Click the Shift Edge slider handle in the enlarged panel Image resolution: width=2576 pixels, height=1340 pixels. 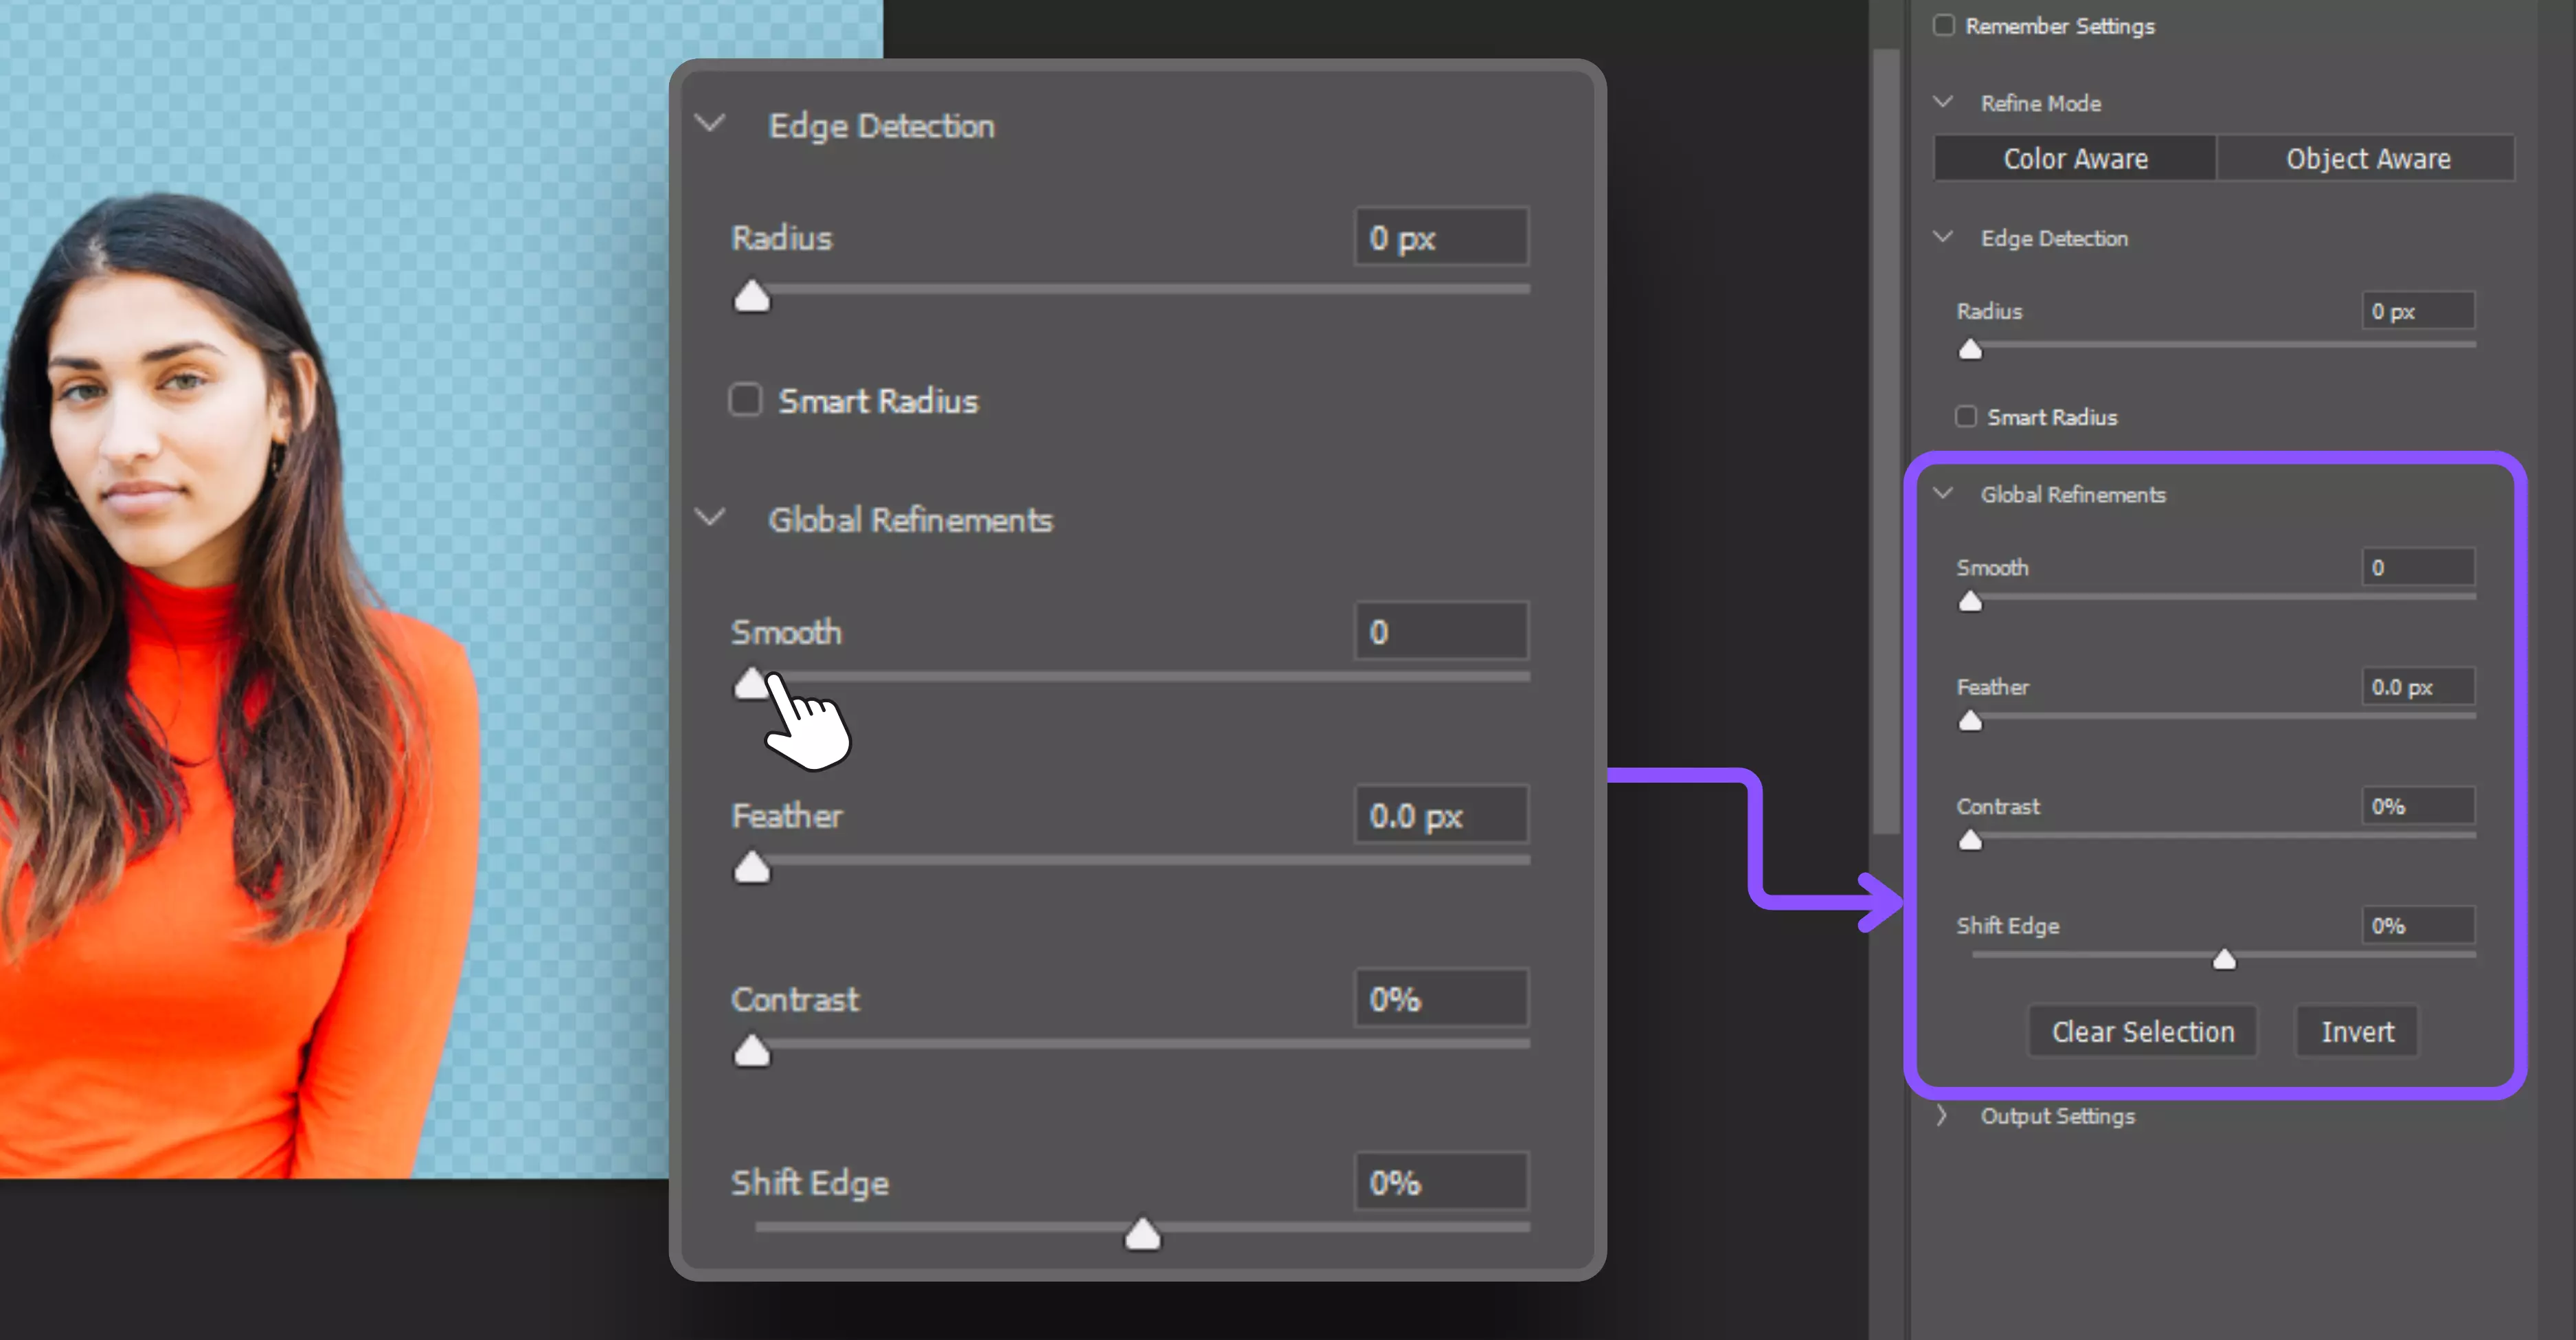[1142, 1235]
